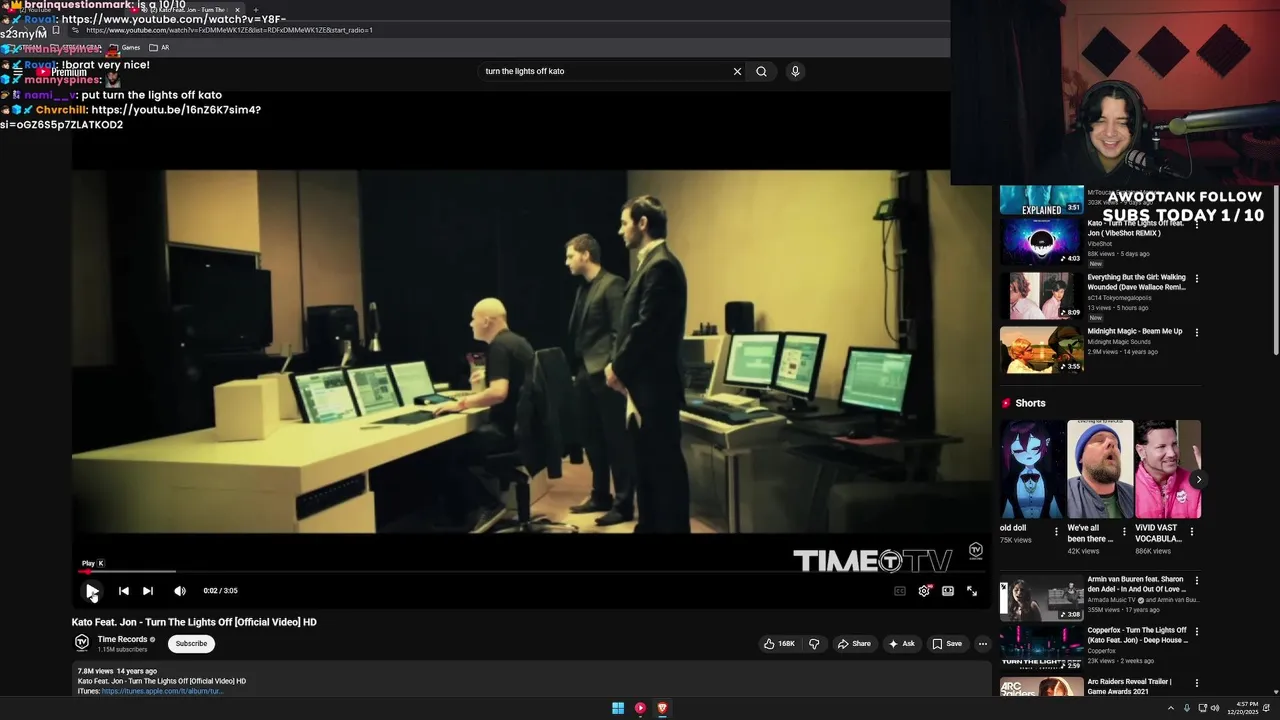Open the player settings gear

pos(924,591)
